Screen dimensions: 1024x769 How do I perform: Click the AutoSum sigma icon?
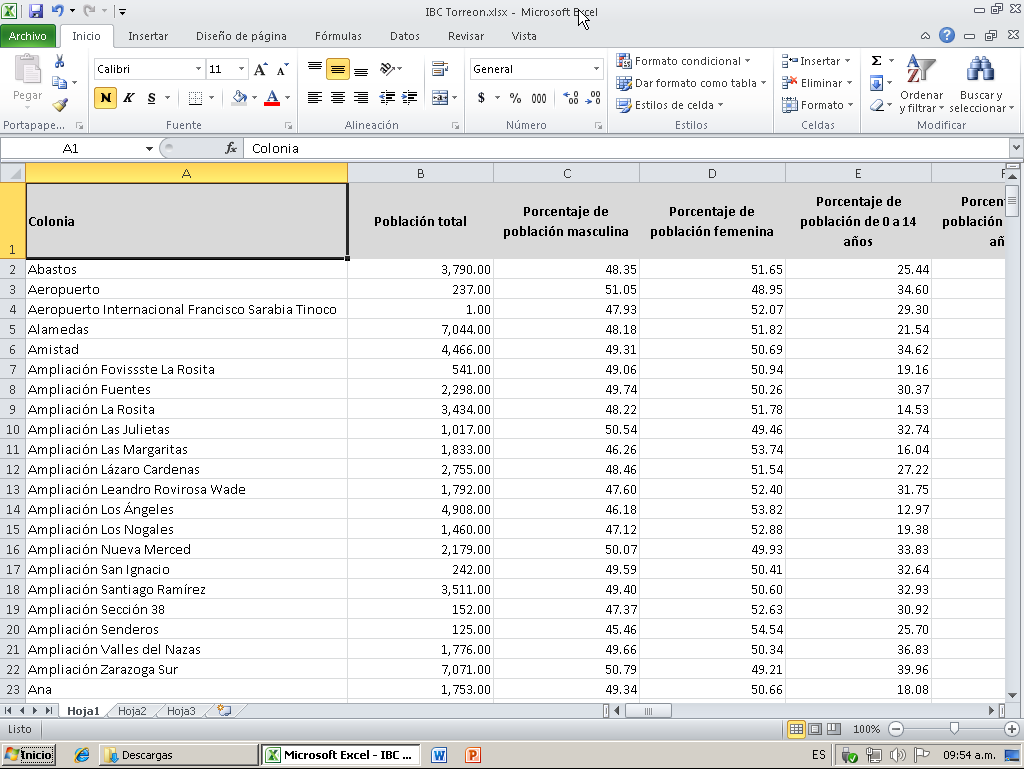[876, 61]
